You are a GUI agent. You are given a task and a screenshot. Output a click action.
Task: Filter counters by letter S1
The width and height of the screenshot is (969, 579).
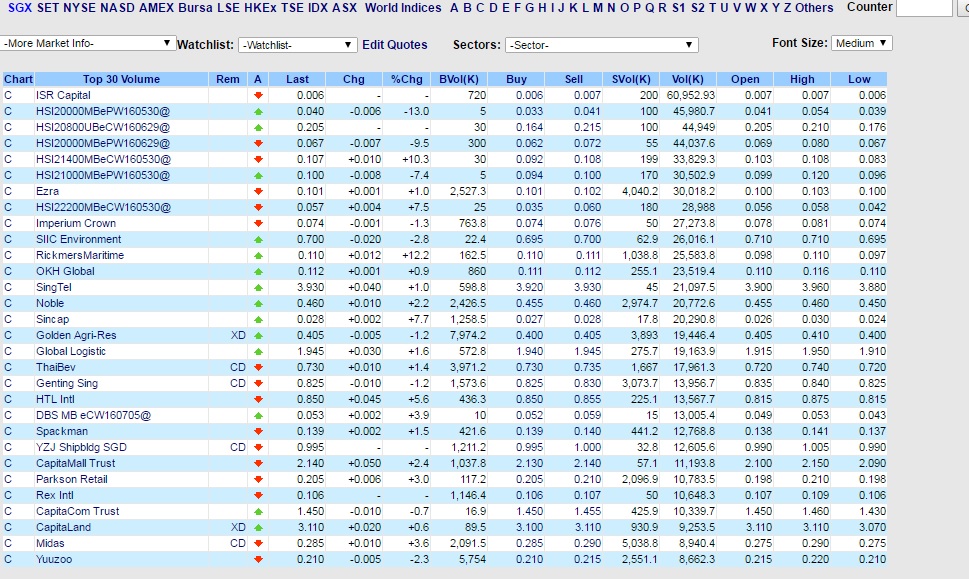pyautogui.click(x=679, y=8)
